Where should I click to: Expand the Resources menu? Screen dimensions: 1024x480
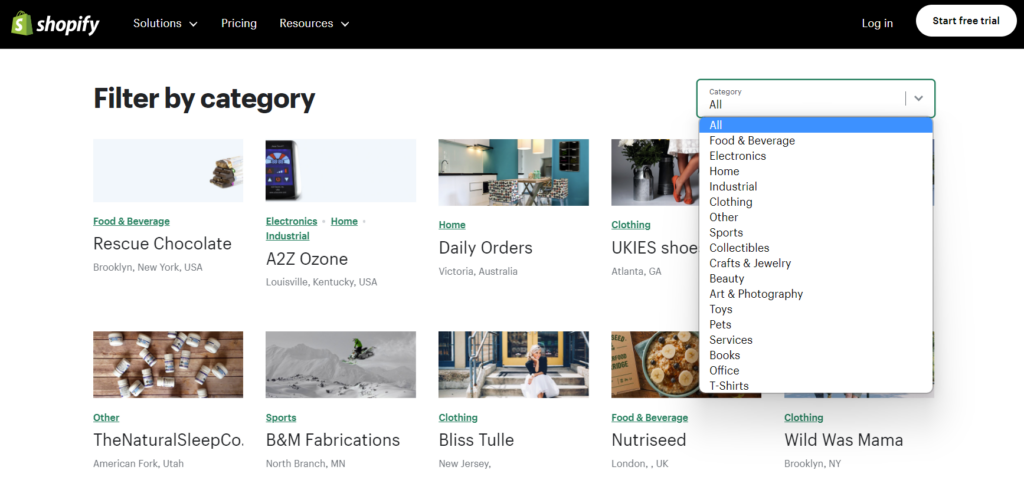314,23
